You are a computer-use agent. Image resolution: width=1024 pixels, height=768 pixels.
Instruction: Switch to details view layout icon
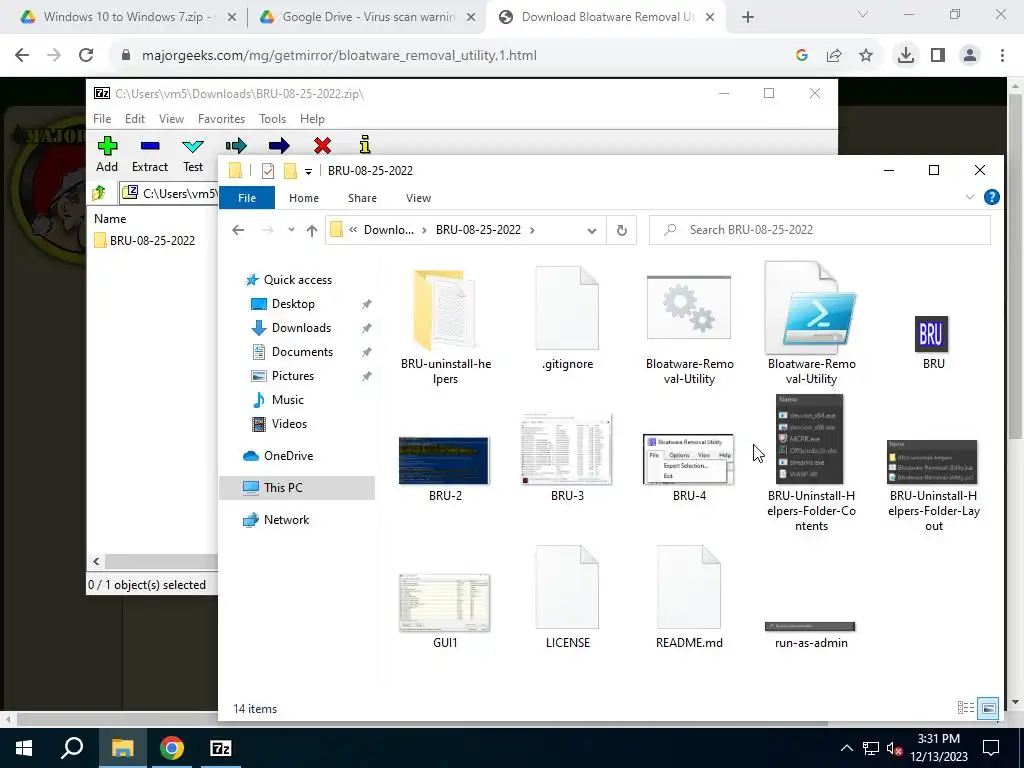click(966, 708)
